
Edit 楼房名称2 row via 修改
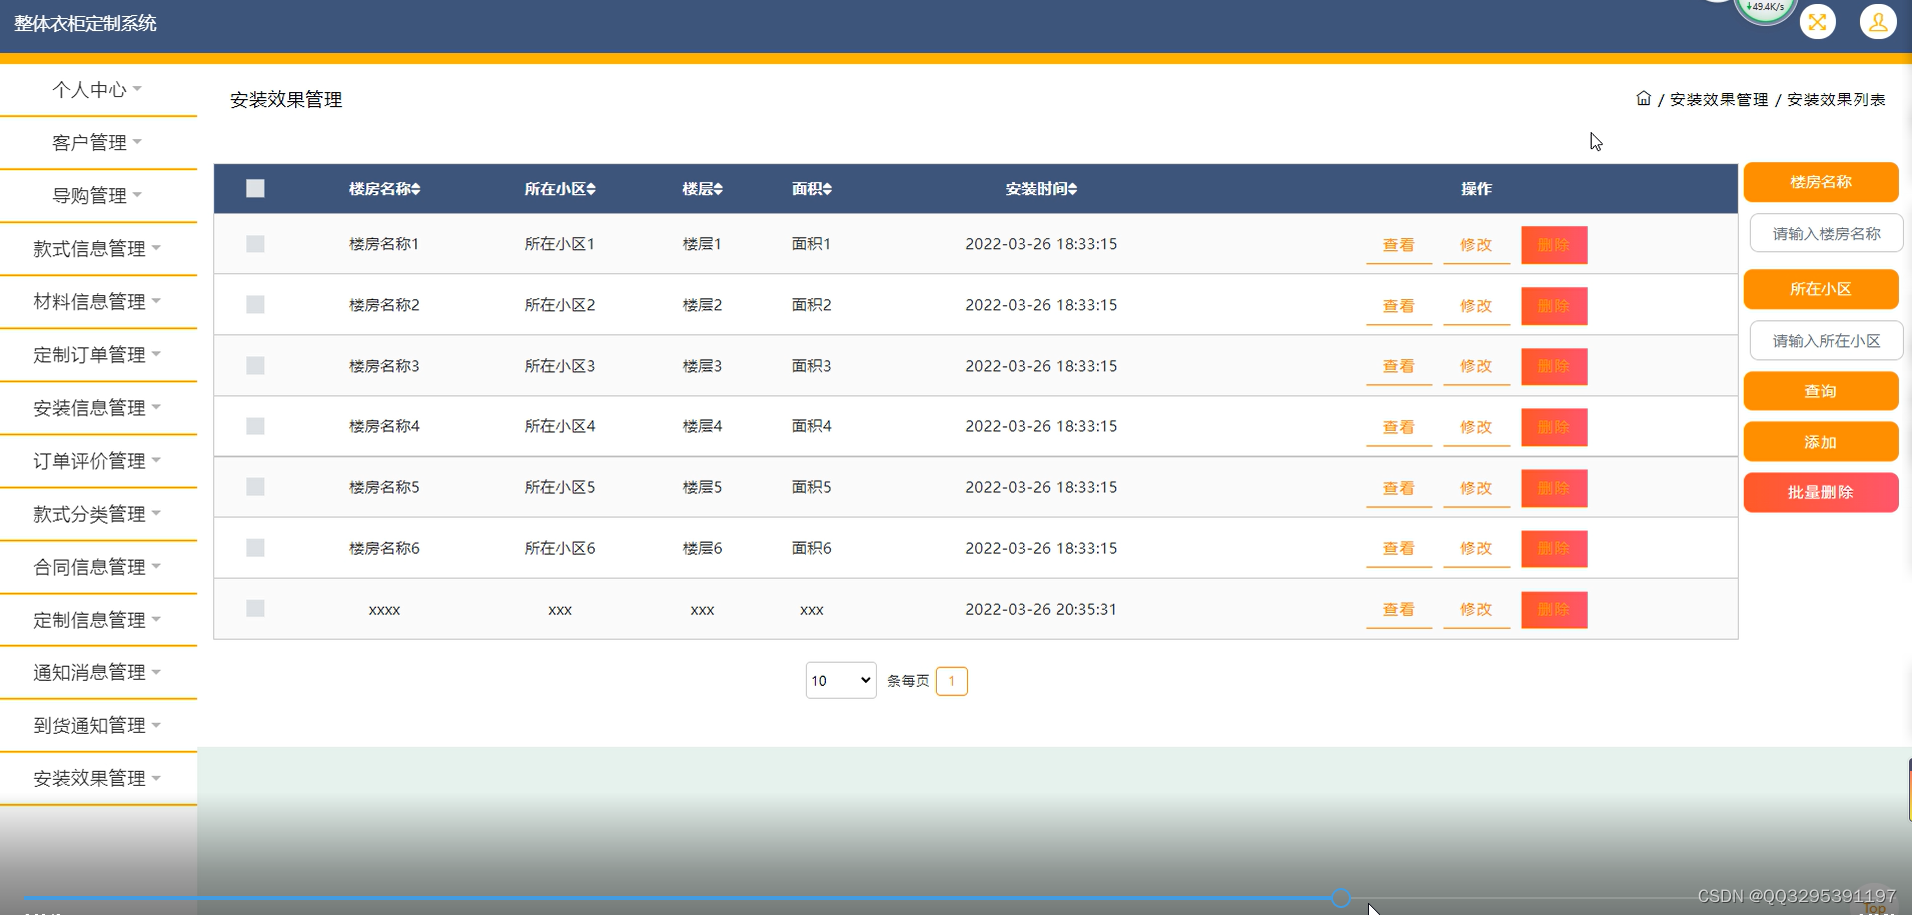1476,306
